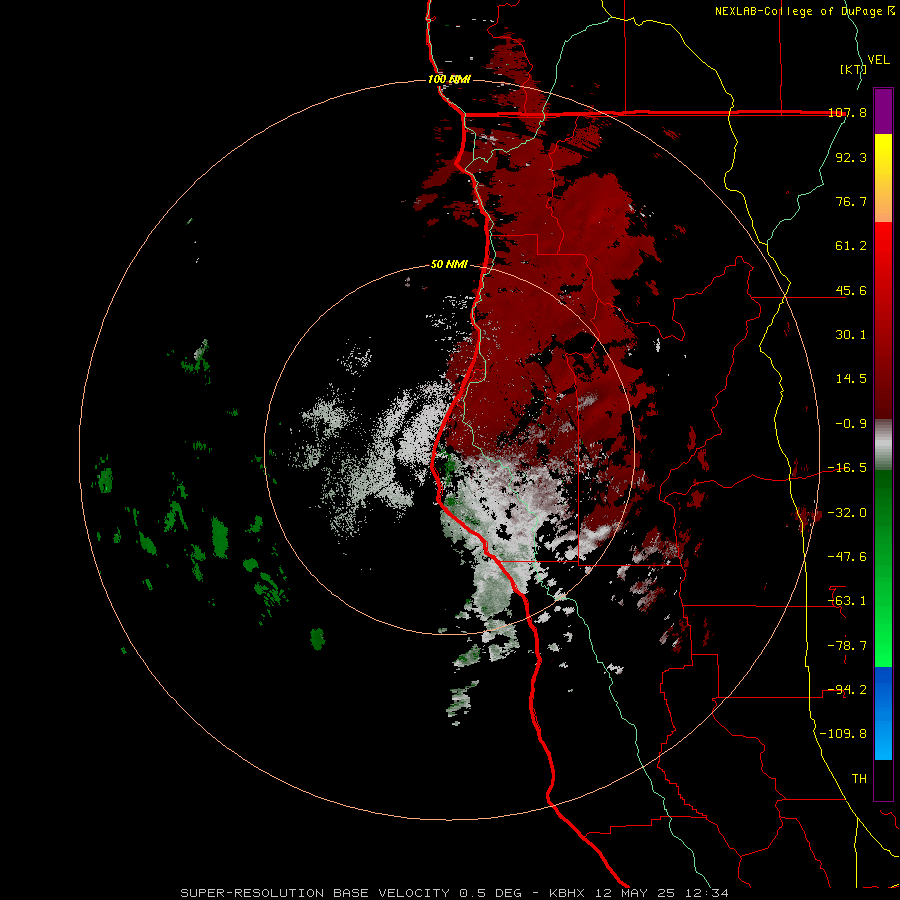Select the -0.9 legend value
900x900 pixels.
tap(851, 424)
